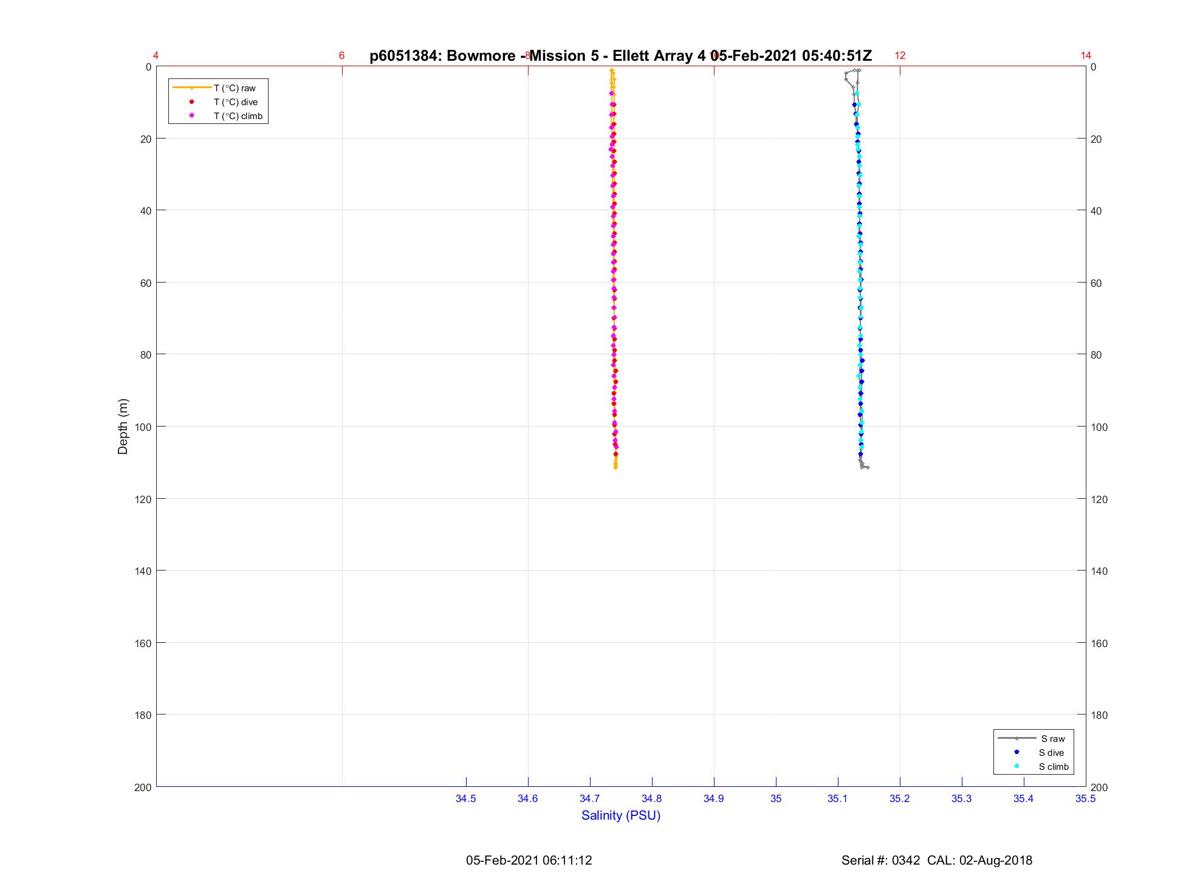Click depth tick 160 on the left axis
1200x885 pixels.
(x=142, y=643)
